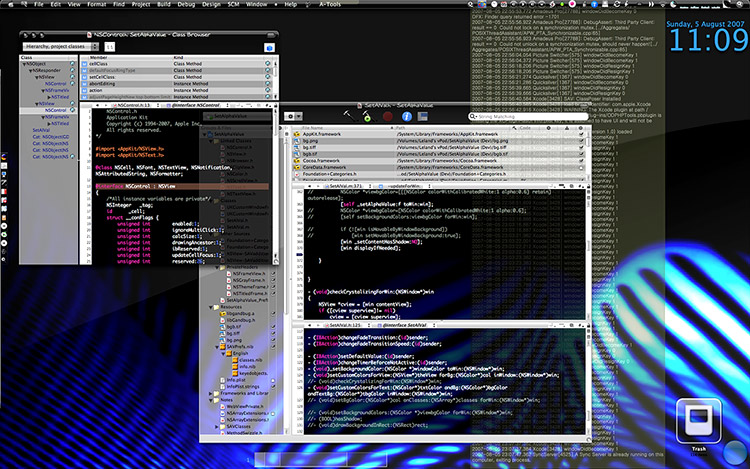Collapse the Resources group folder
This screenshot has height=469, width=750.
click(x=210, y=307)
